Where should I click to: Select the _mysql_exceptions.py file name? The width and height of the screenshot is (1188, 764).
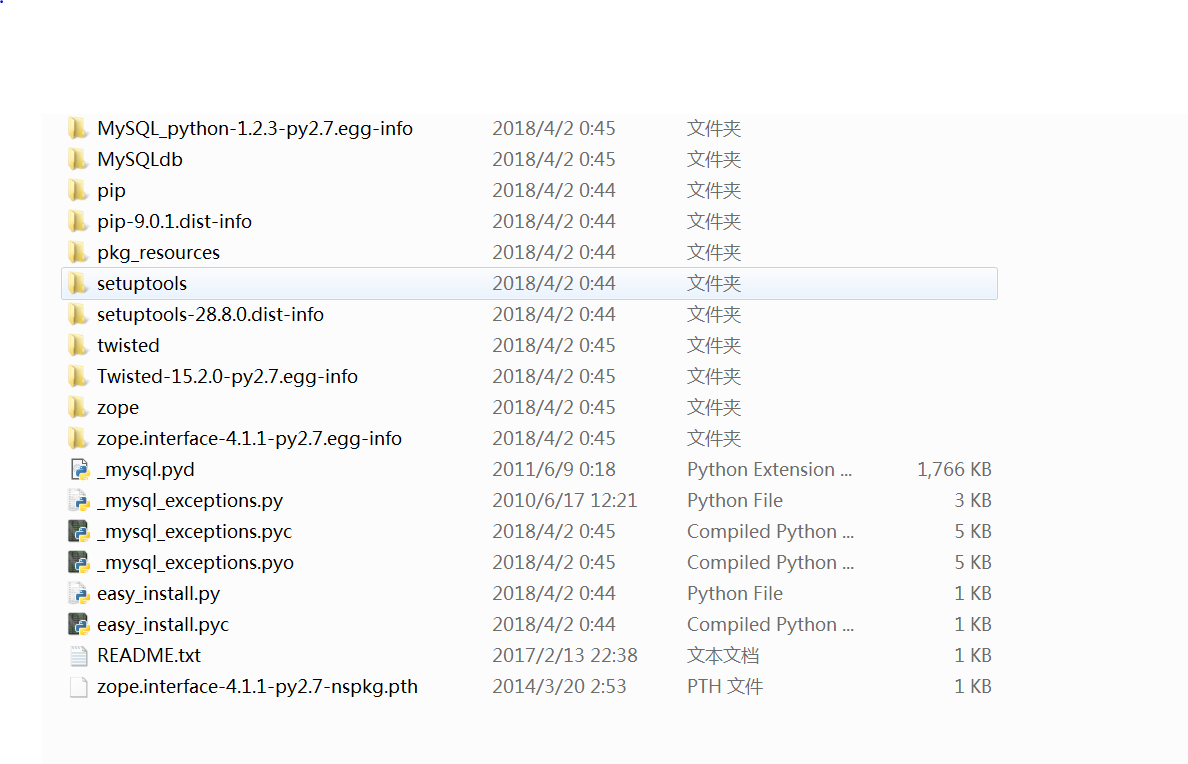tap(190, 501)
